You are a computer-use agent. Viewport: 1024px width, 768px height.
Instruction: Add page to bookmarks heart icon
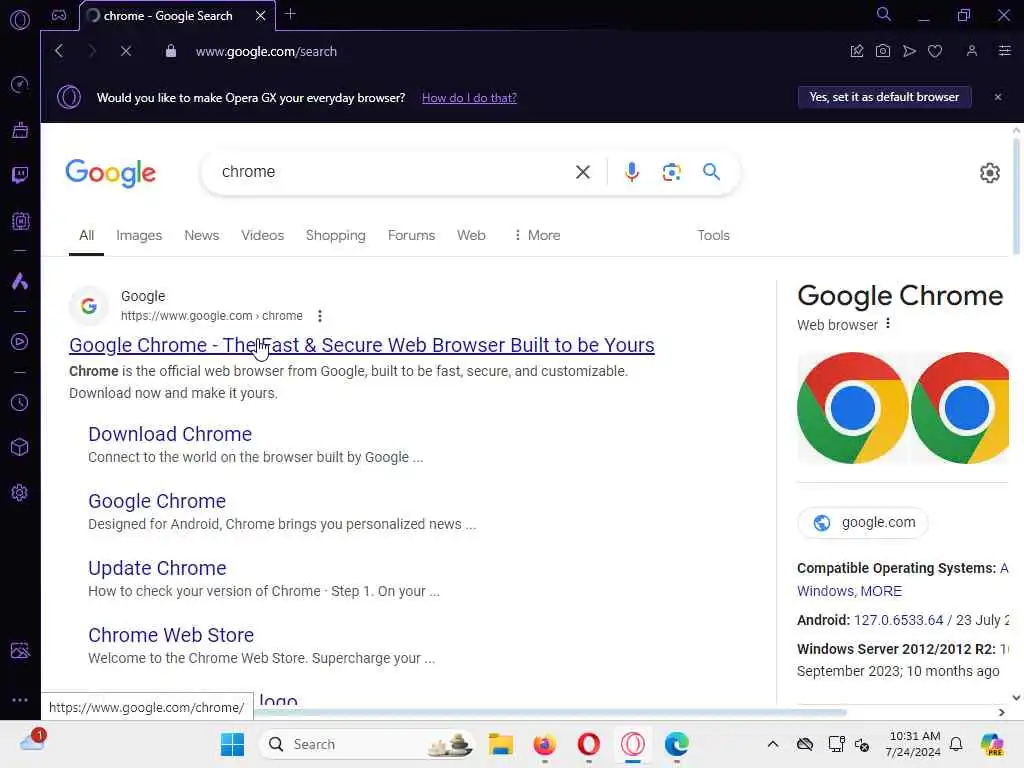[935, 51]
